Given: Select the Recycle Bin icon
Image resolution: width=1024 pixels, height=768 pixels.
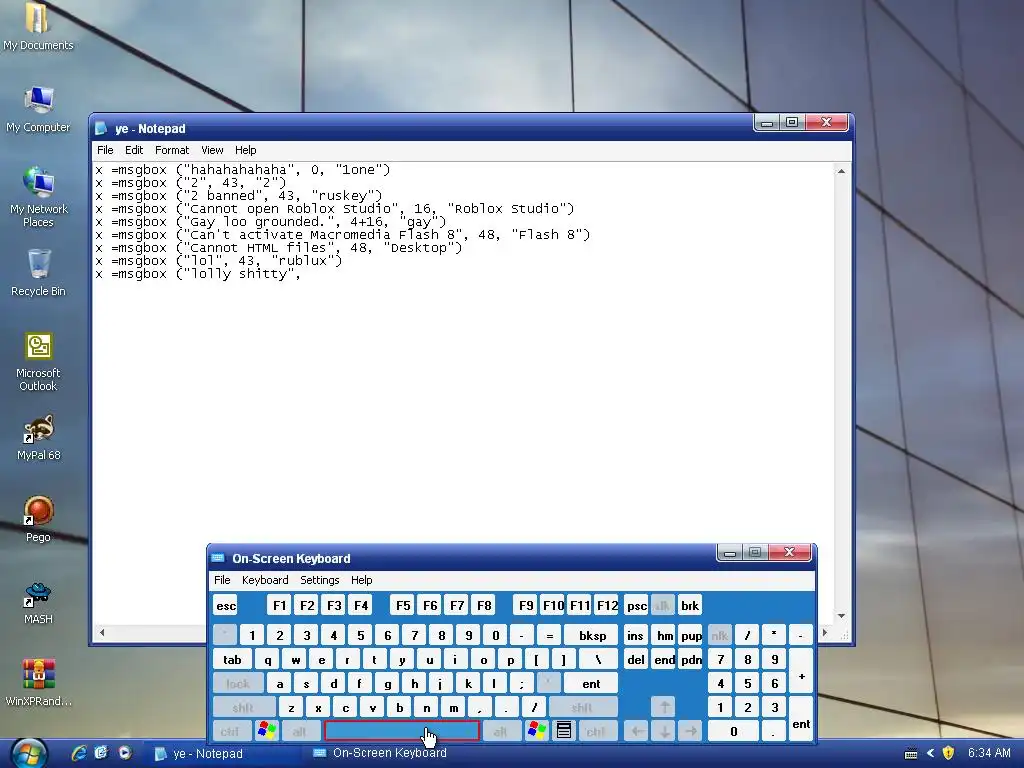Looking at the screenshot, I should [x=38, y=273].
